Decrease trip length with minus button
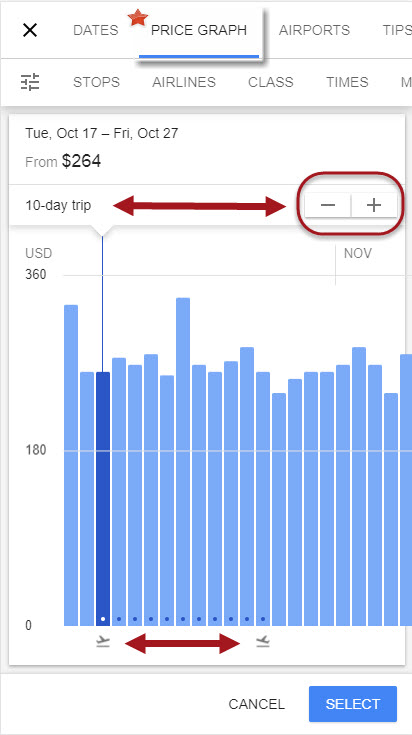 (328, 205)
